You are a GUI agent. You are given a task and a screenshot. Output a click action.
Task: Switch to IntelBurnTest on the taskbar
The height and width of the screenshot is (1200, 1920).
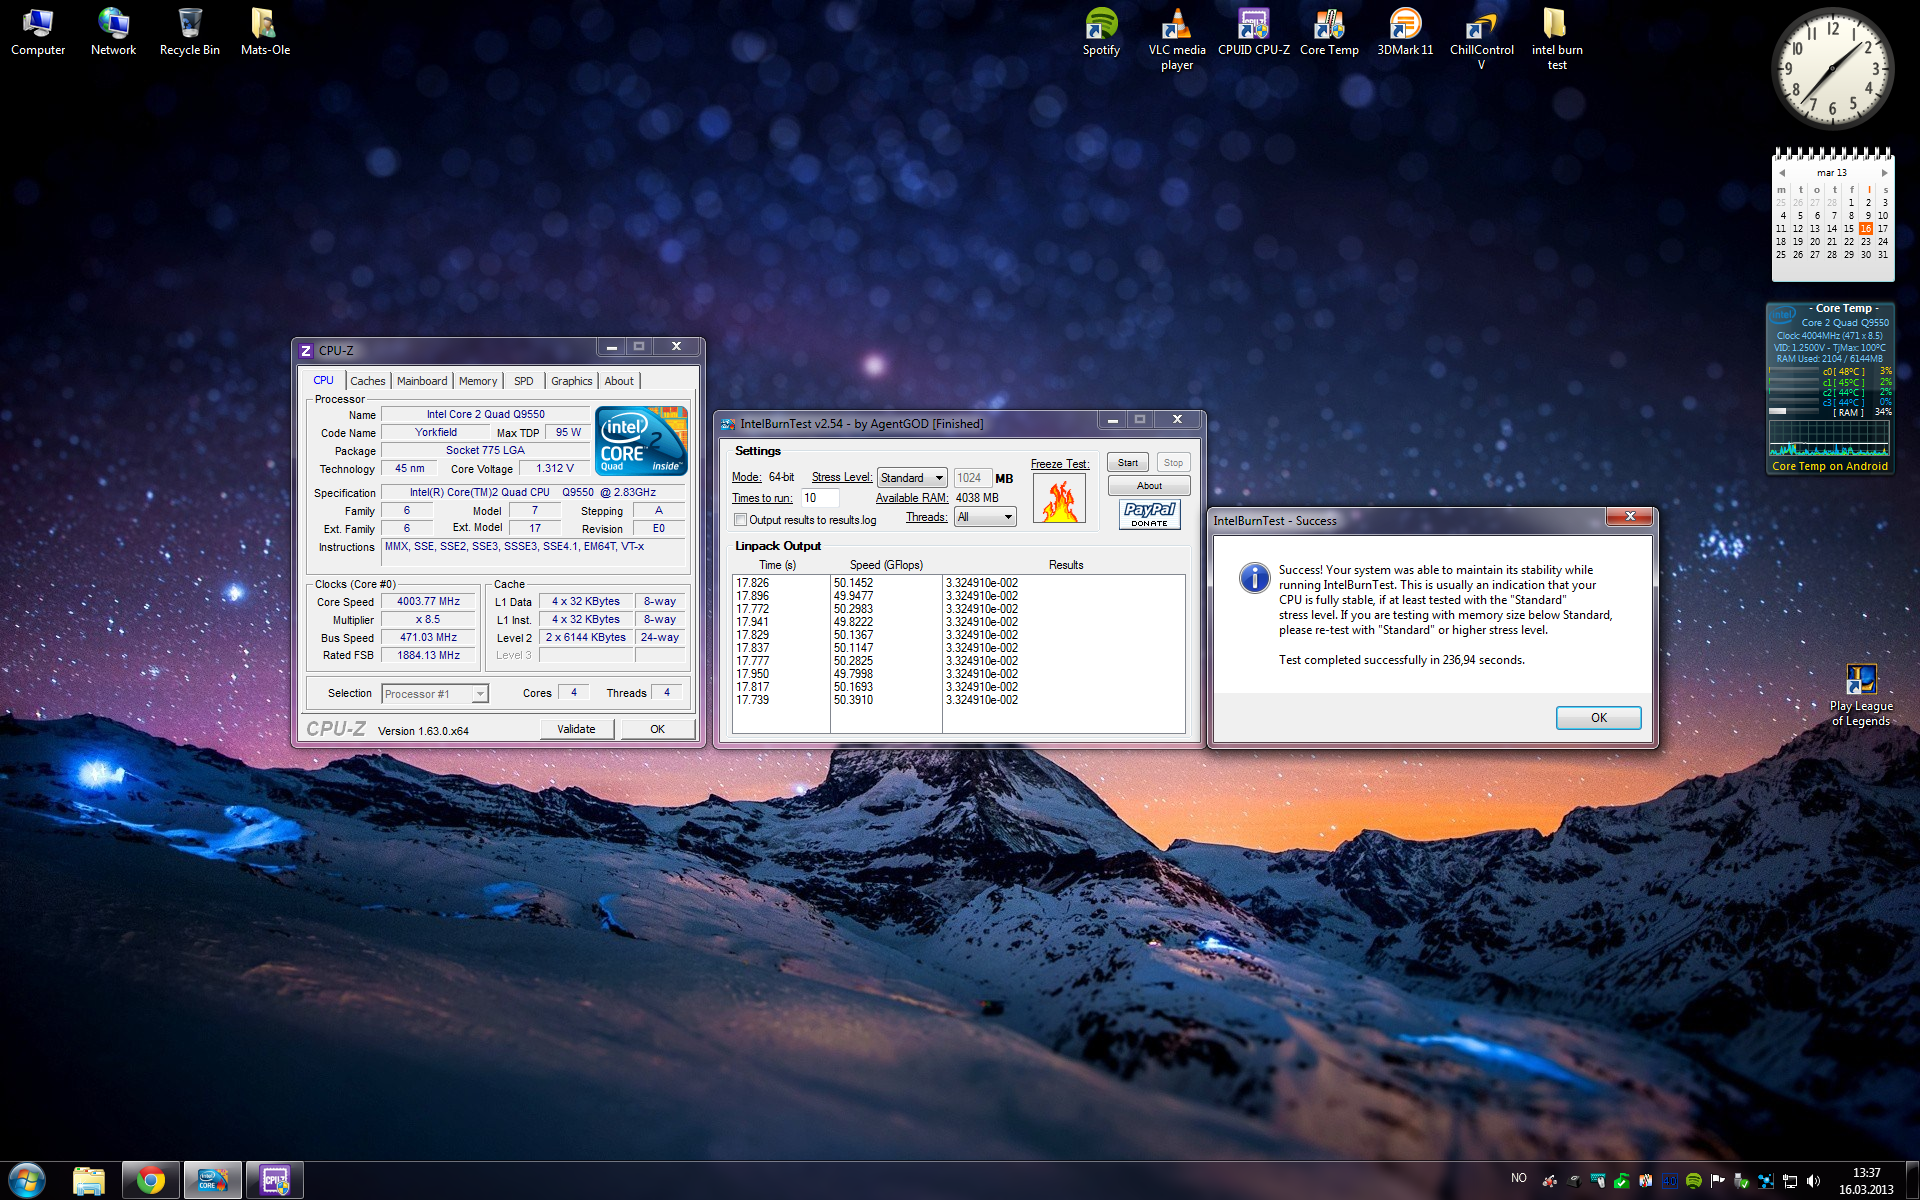(x=213, y=1181)
